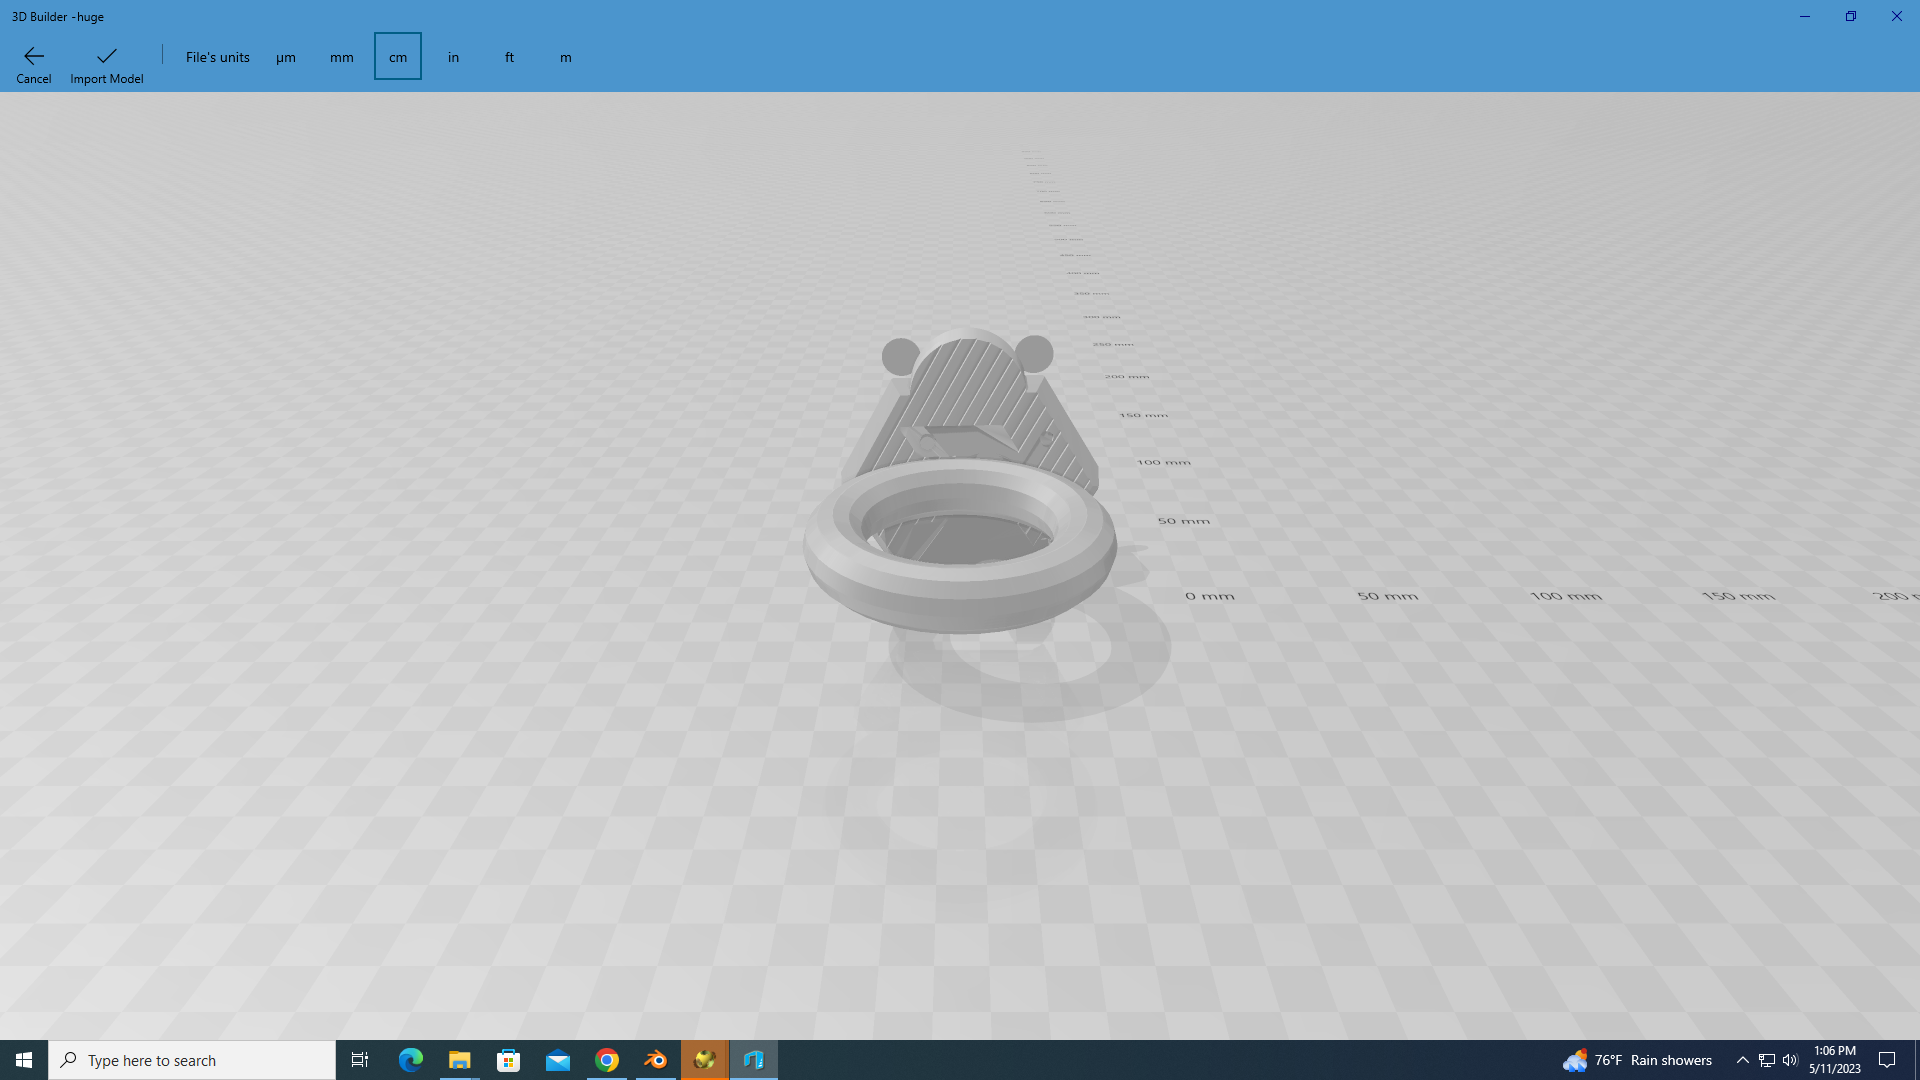Open Microsoft Edge from taskbar
Image resolution: width=1920 pixels, height=1080 pixels.
click(411, 1060)
